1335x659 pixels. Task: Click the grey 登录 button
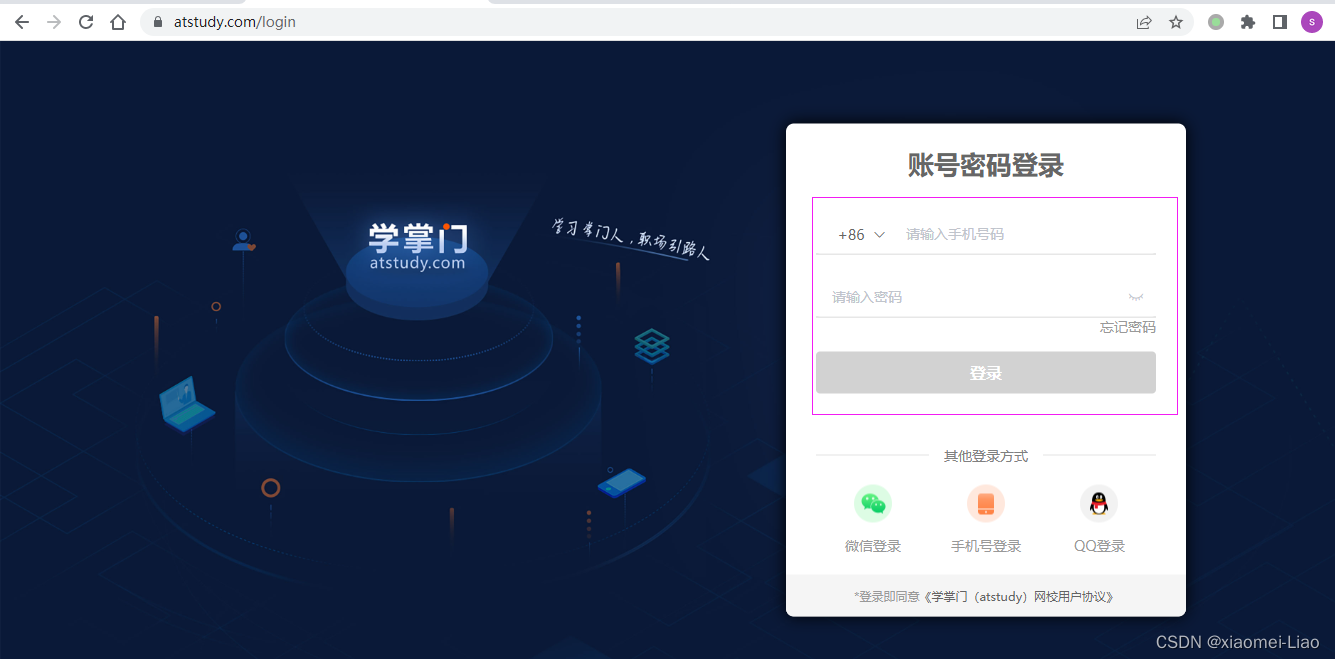986,372
